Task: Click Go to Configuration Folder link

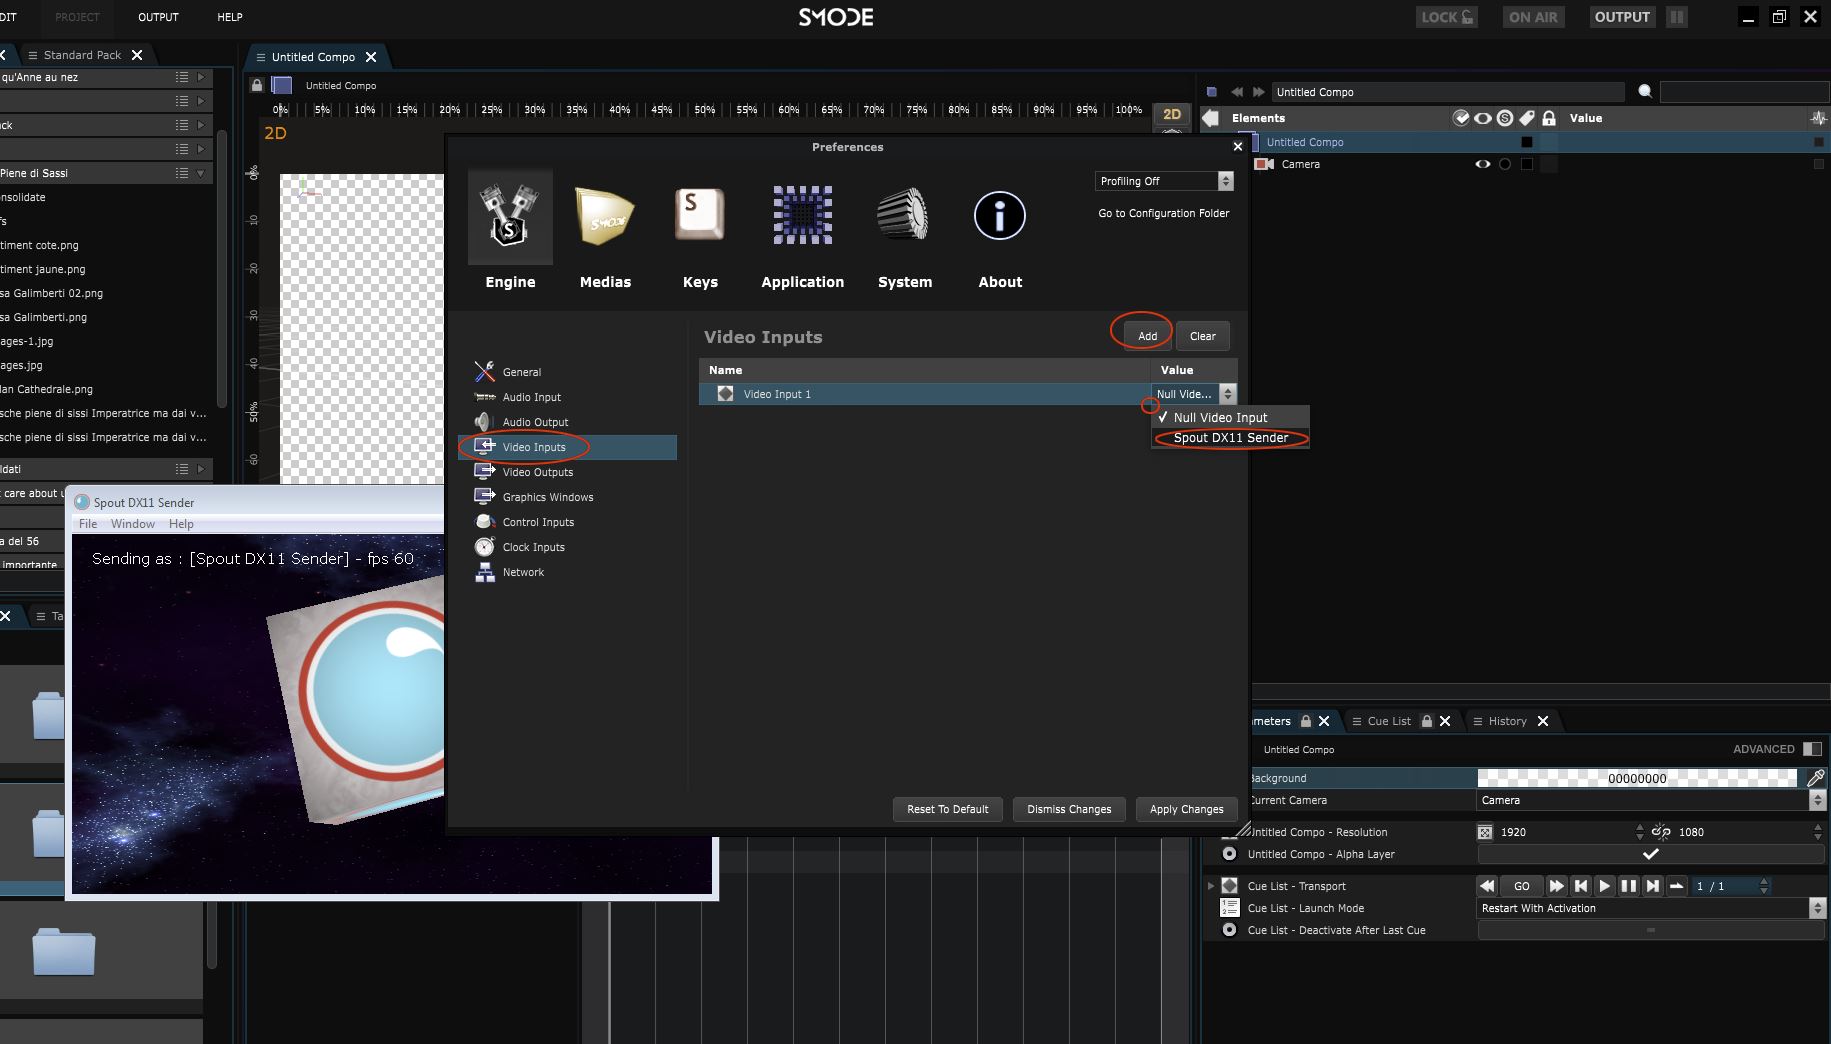Action: [x=1164, y=213]
